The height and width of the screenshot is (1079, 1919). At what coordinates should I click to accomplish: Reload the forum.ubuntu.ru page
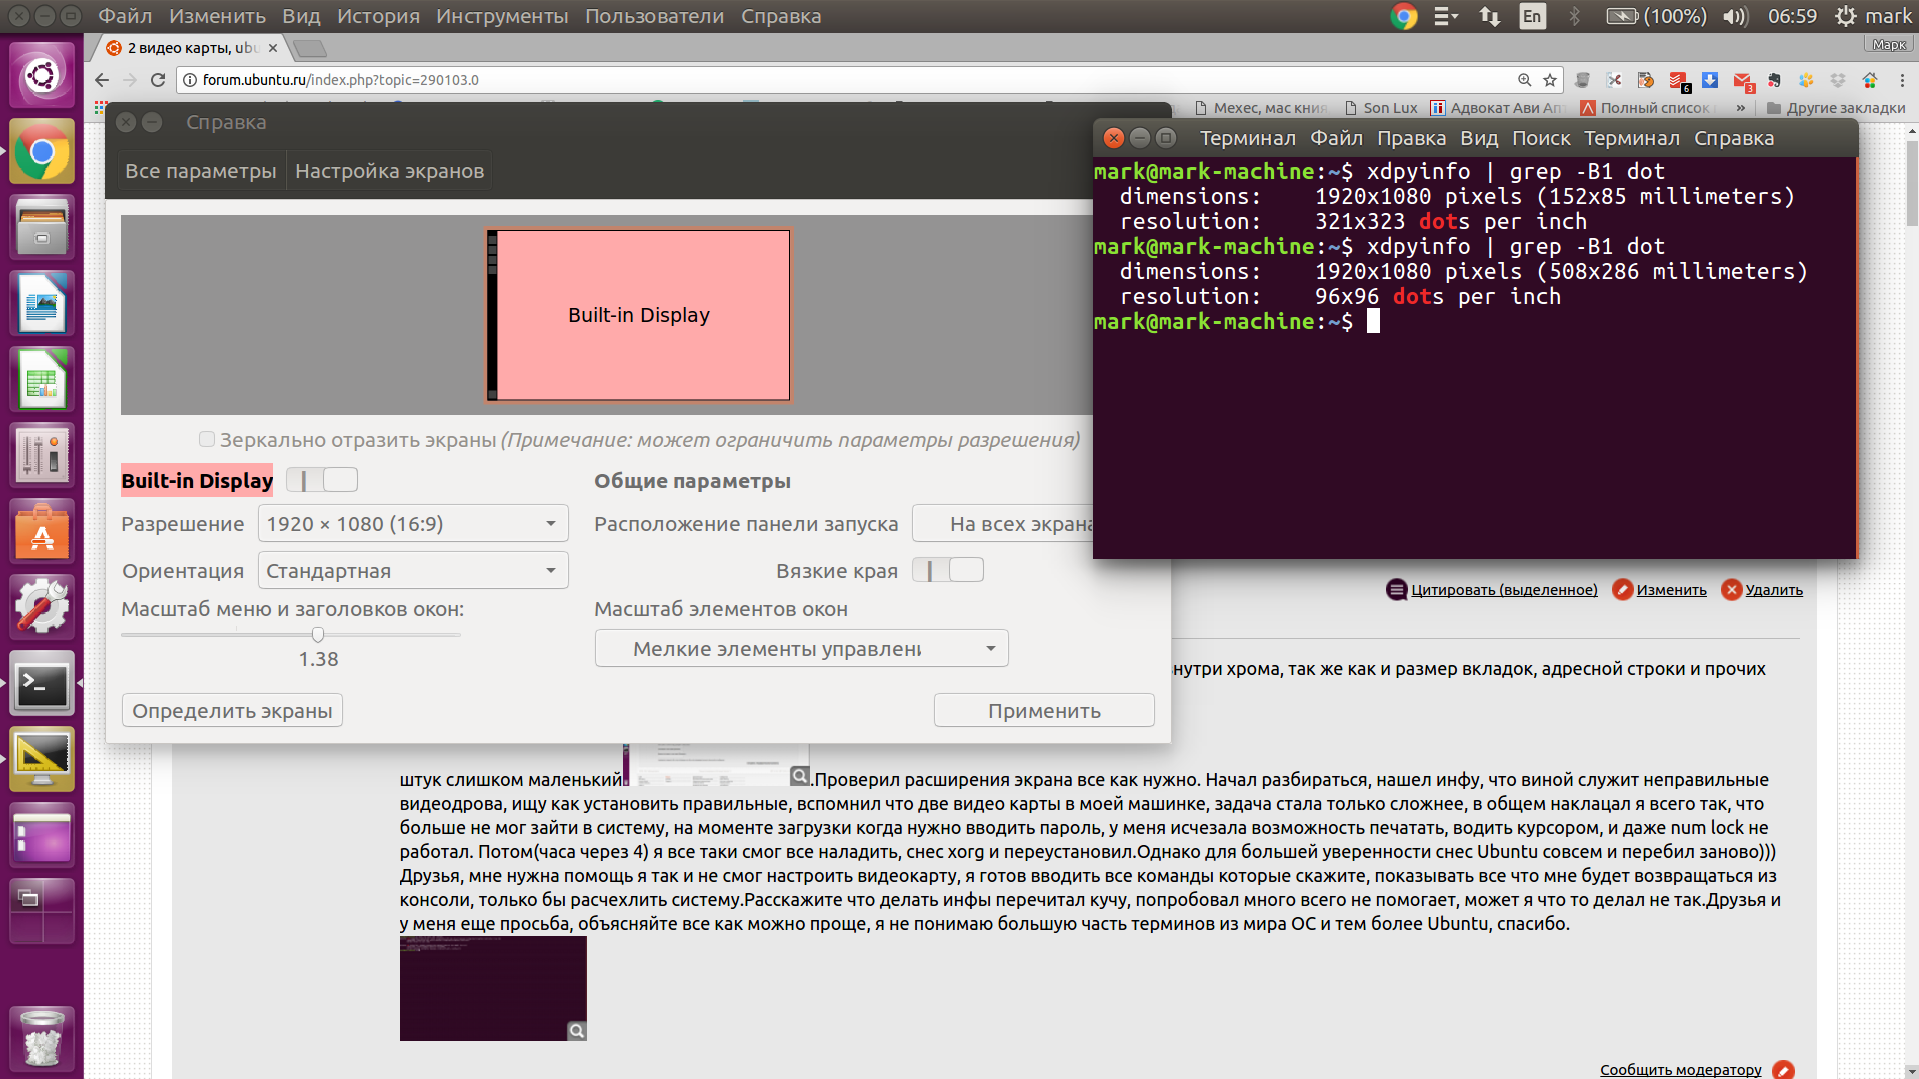[158, 80]
